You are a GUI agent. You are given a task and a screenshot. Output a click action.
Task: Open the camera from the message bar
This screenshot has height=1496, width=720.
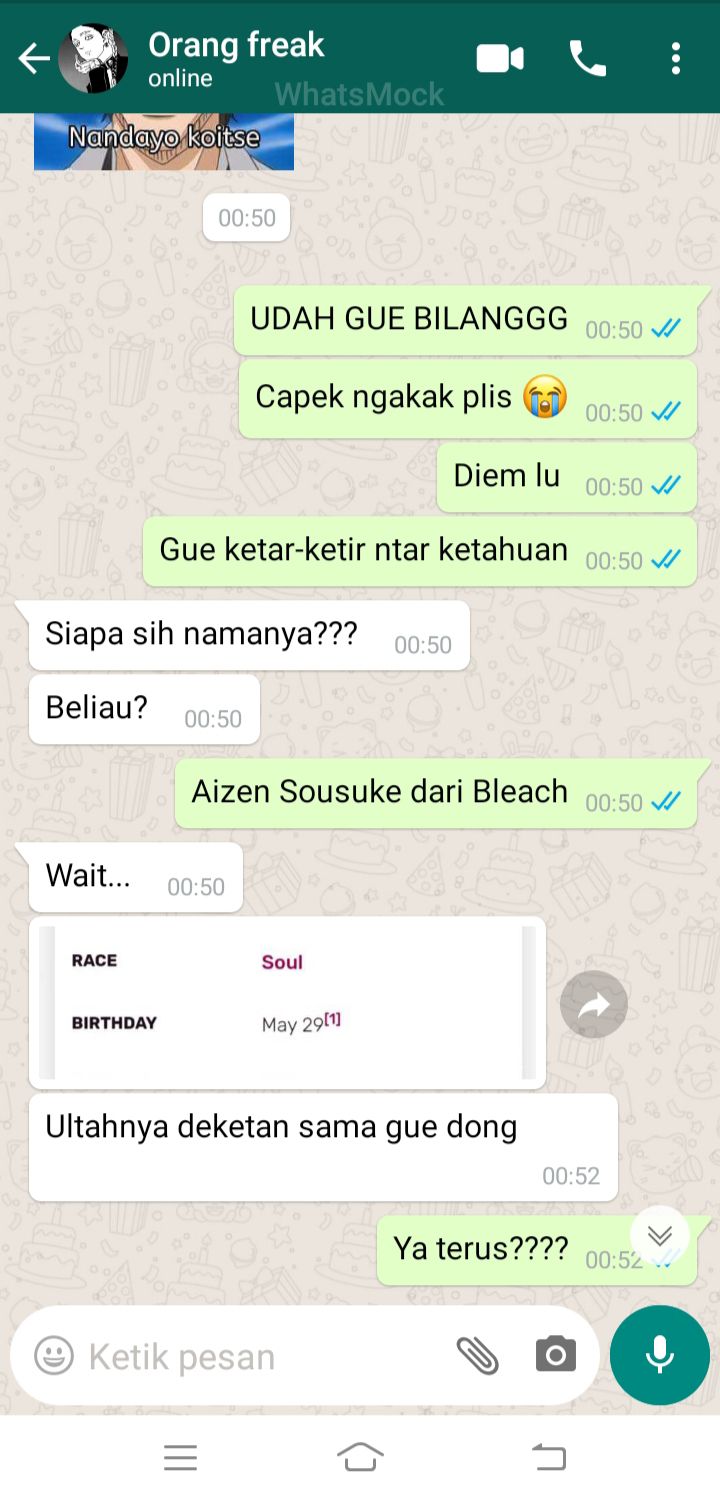point(556,1355)
